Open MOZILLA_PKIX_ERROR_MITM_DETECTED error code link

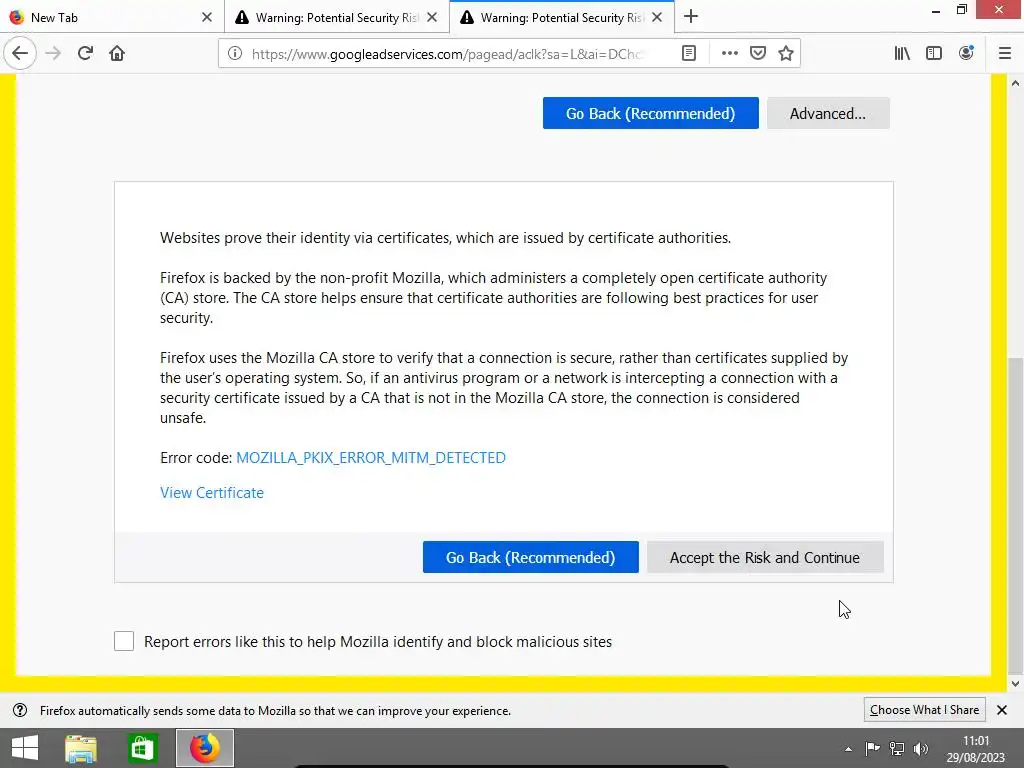click(x=371, y=458)
